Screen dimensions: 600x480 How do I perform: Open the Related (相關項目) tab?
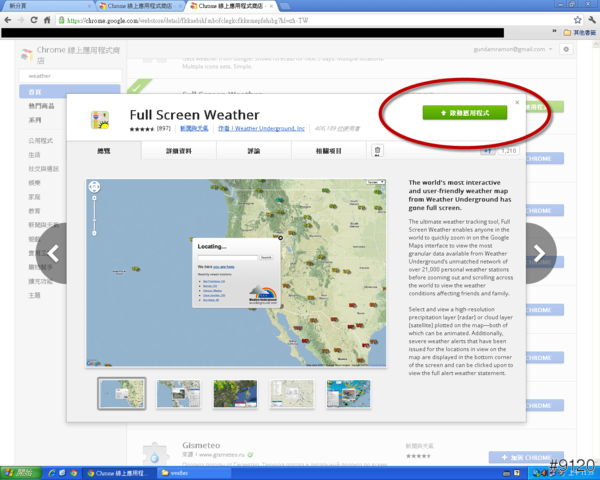point(328,151)
